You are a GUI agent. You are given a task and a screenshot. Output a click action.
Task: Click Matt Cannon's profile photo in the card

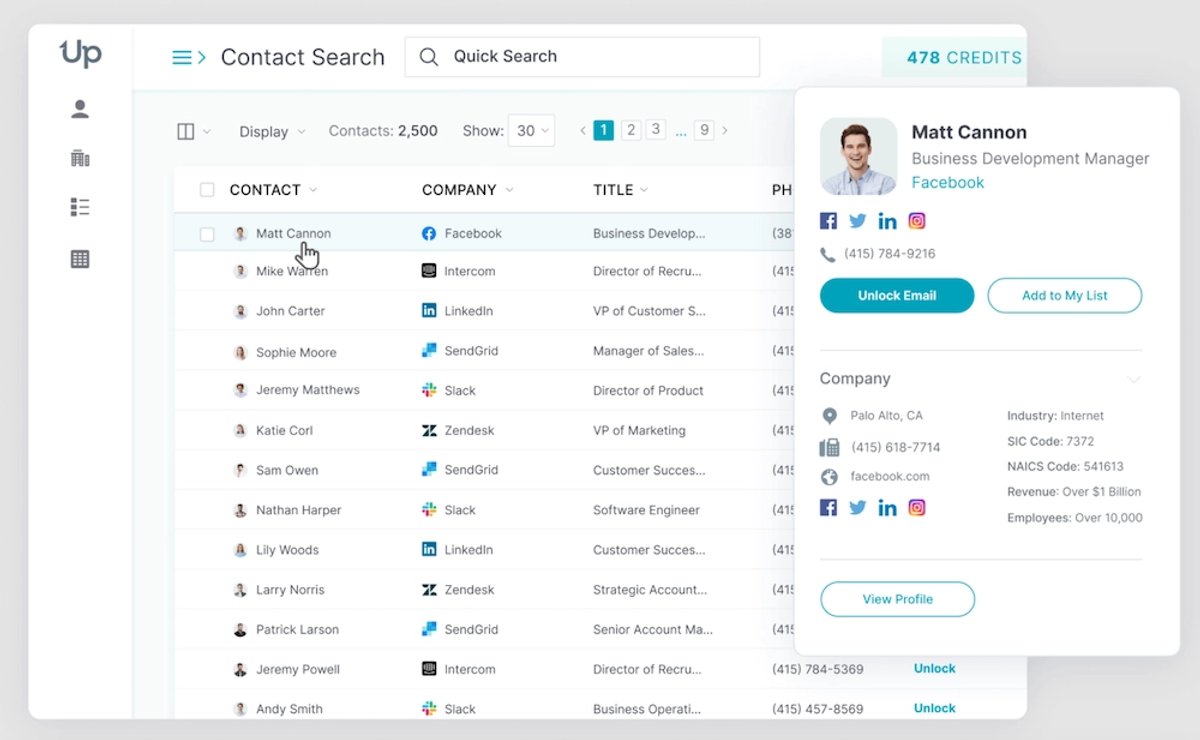859,156
